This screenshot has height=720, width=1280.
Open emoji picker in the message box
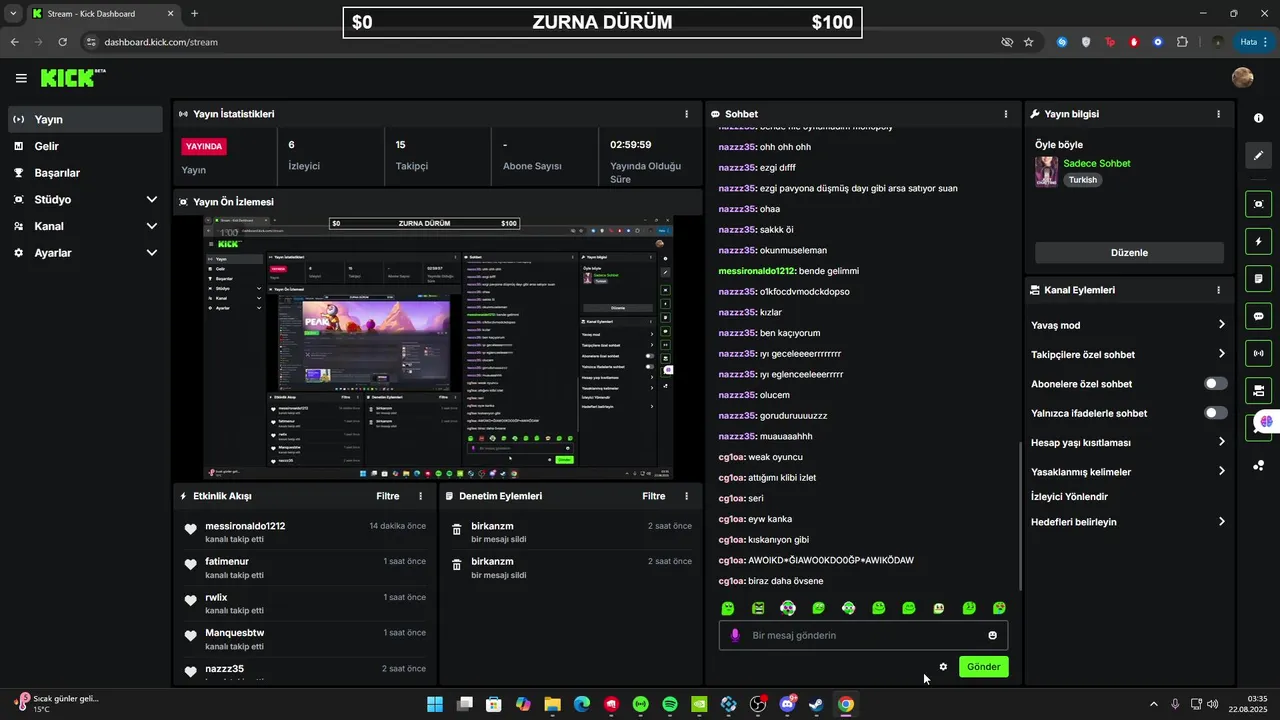point(992,635)
